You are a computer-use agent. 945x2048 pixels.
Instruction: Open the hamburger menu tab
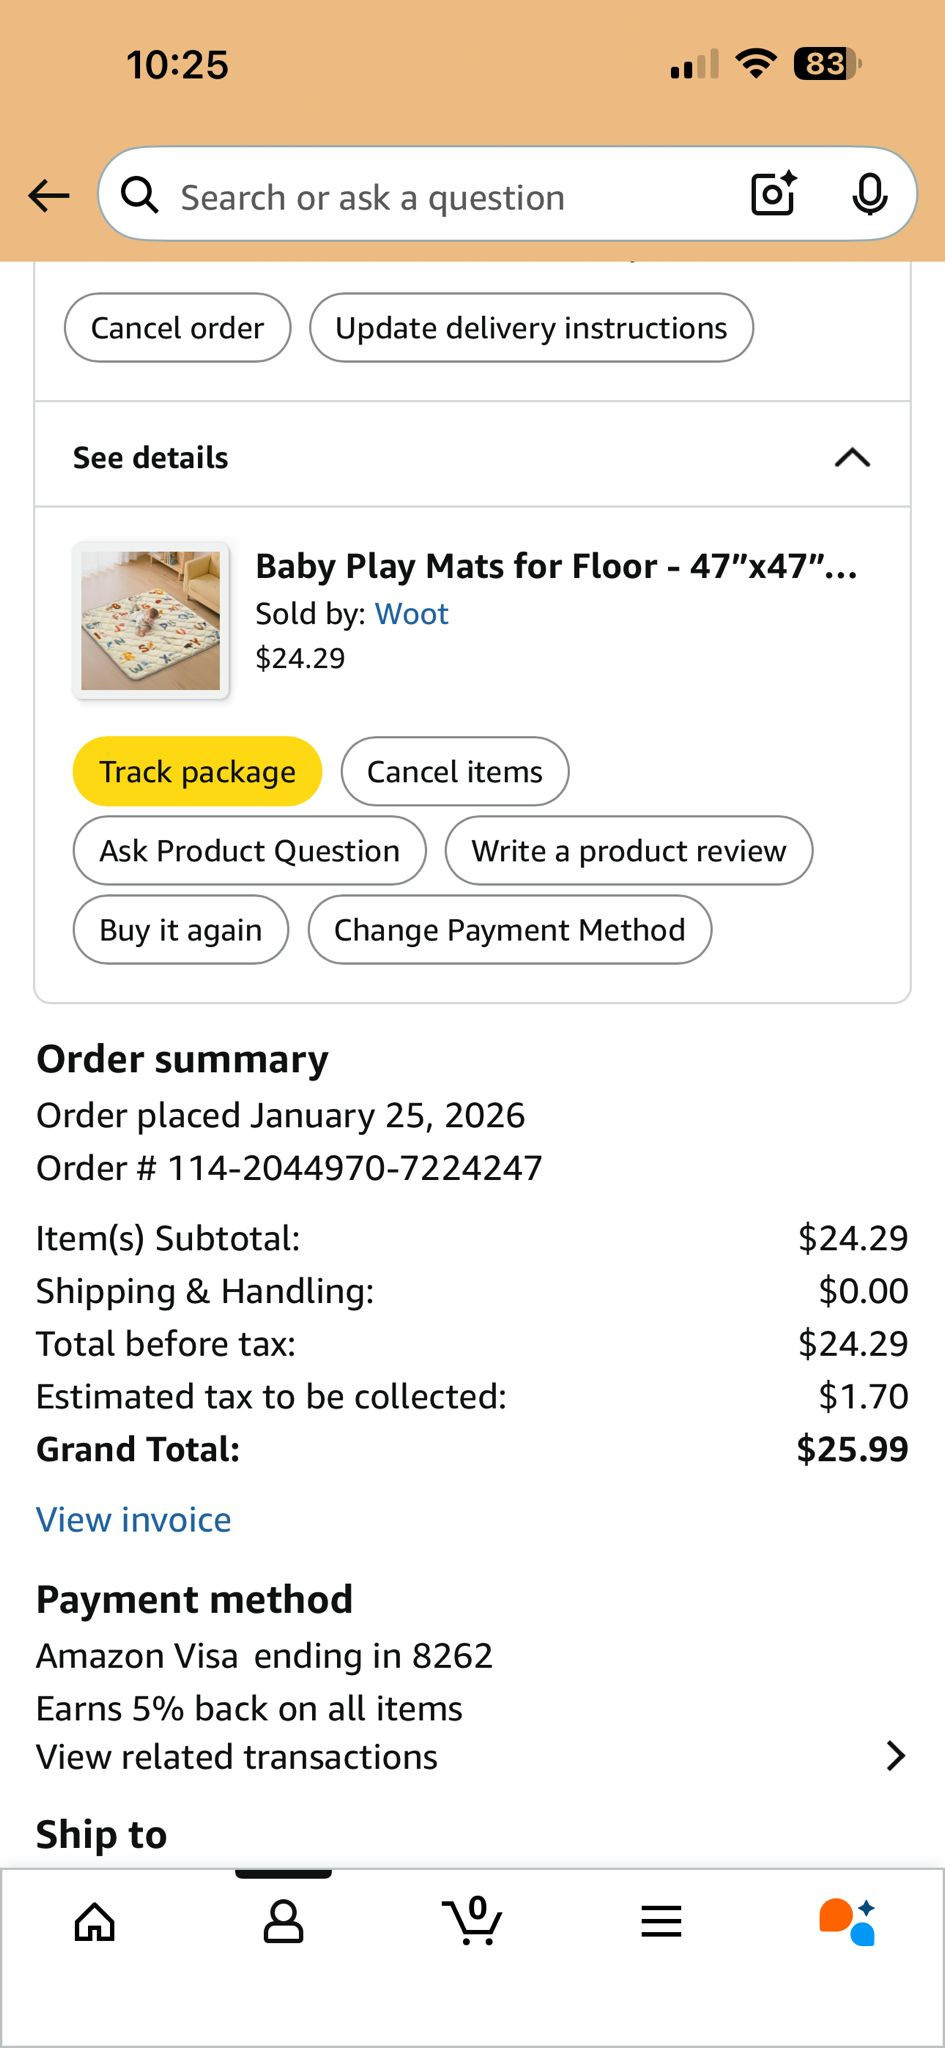(x=661, y=1921)
